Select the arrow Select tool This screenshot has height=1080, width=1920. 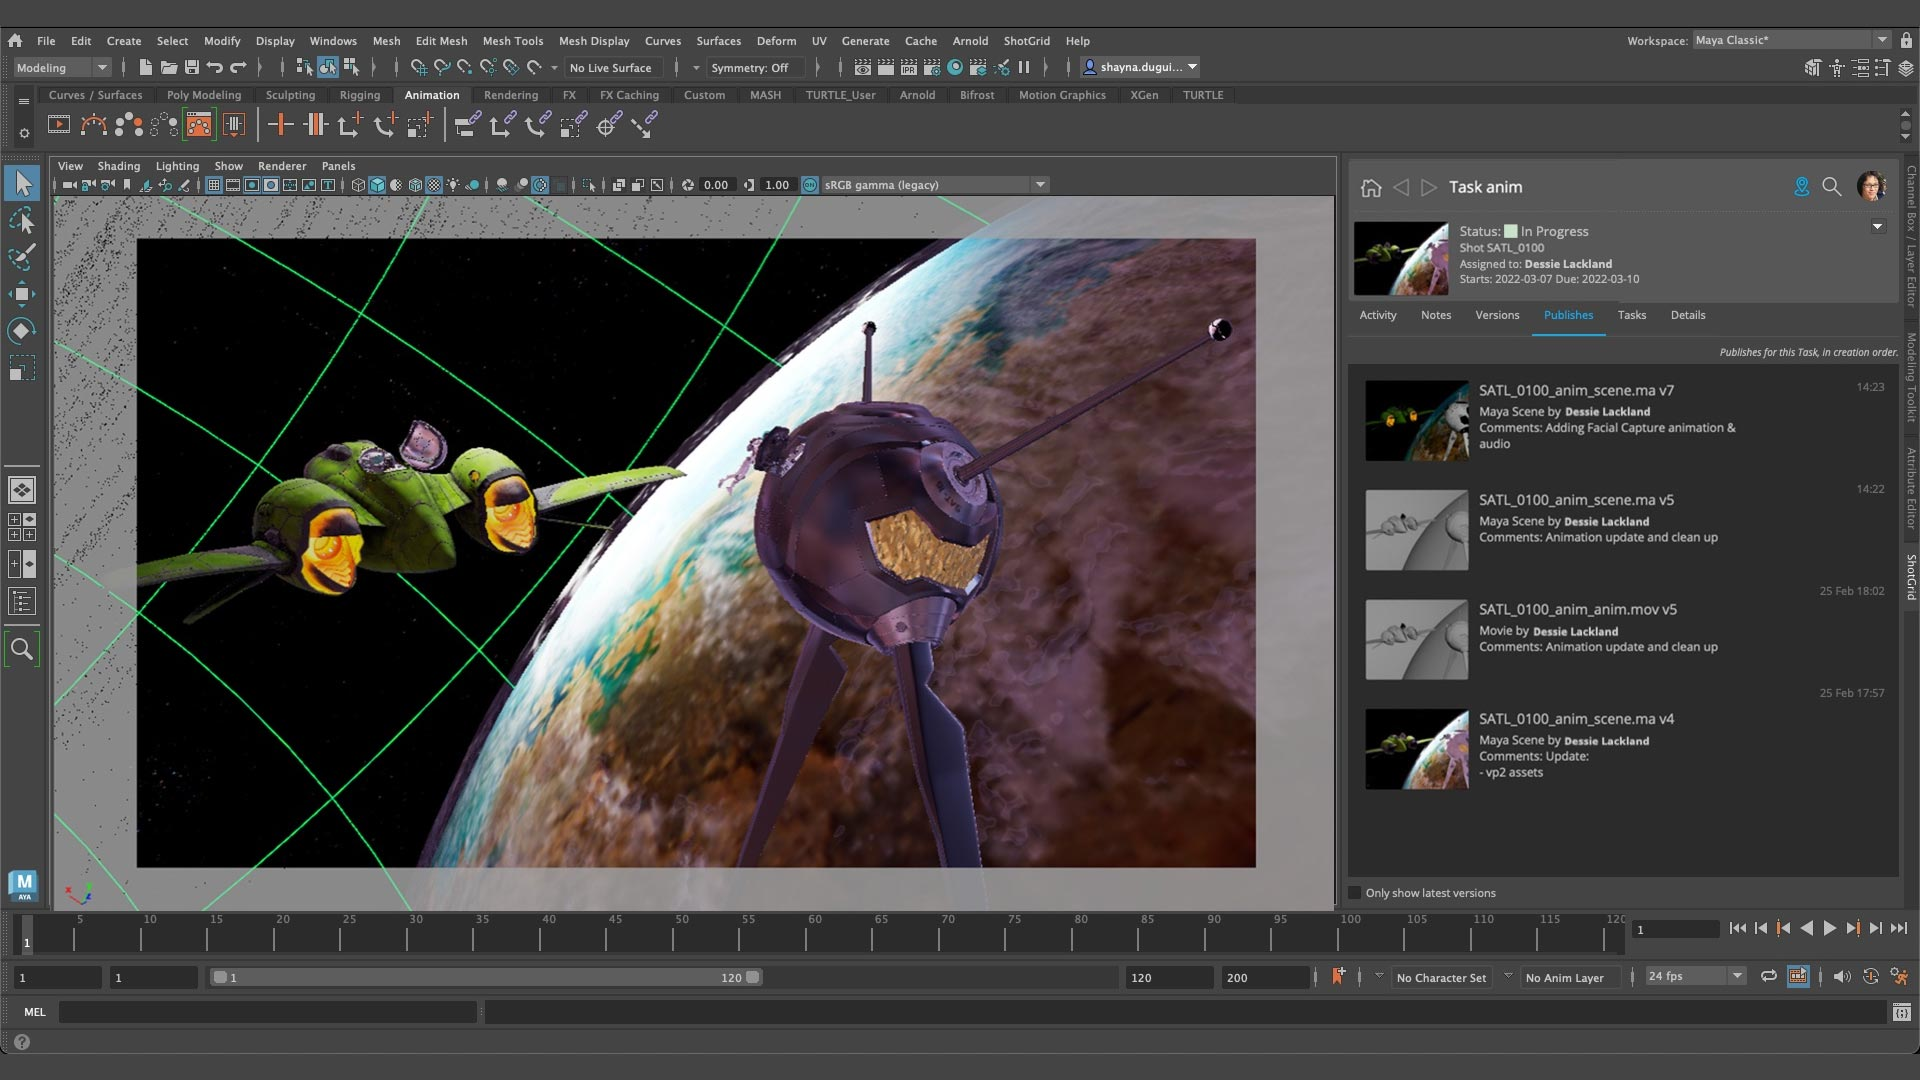tap(22, 184)
